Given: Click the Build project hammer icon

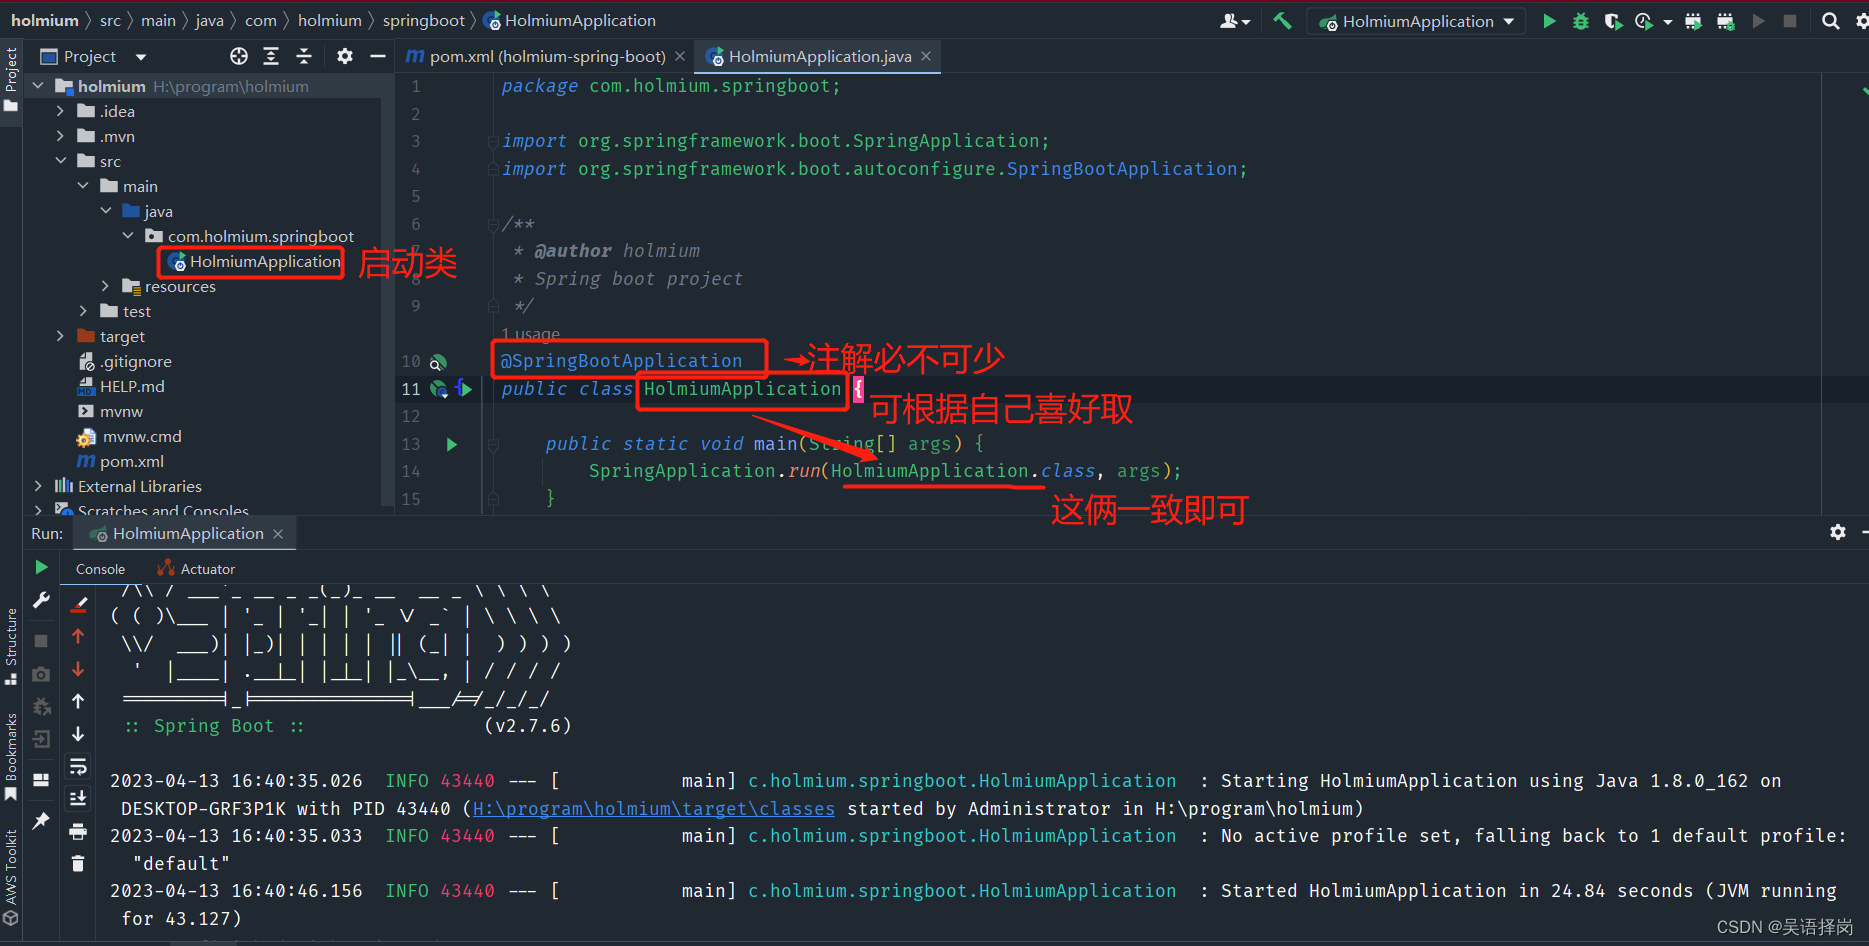Looking at the screenshot, I should coord(1282,21).
